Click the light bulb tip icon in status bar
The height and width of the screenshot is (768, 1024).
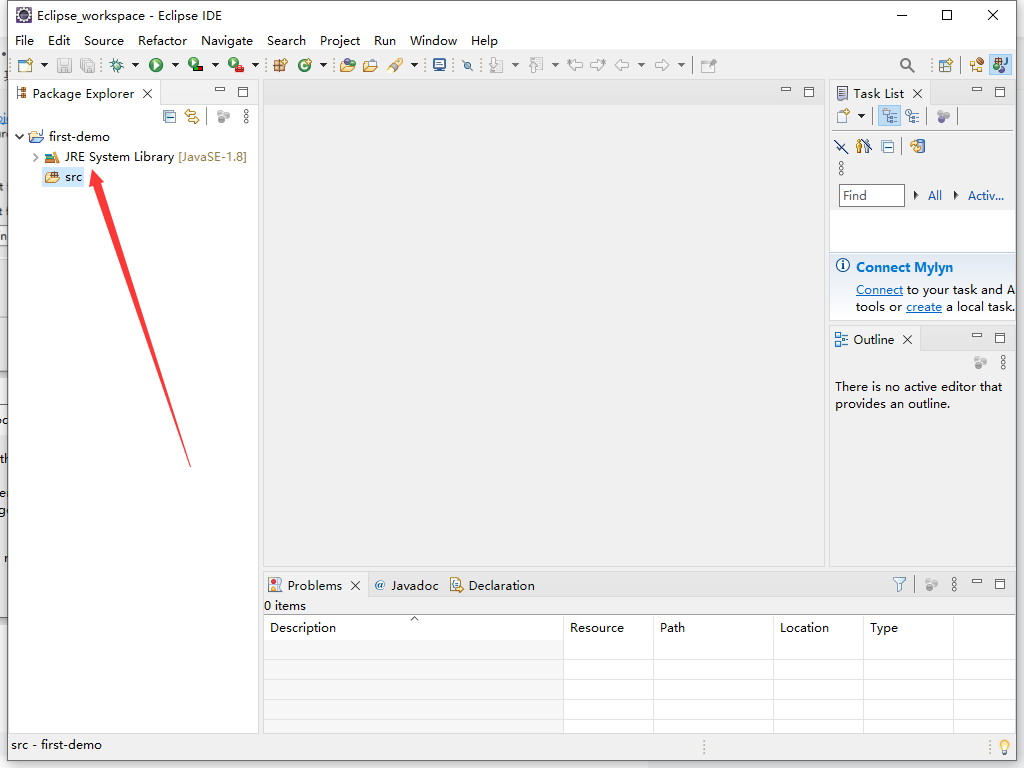(1004, 746)
